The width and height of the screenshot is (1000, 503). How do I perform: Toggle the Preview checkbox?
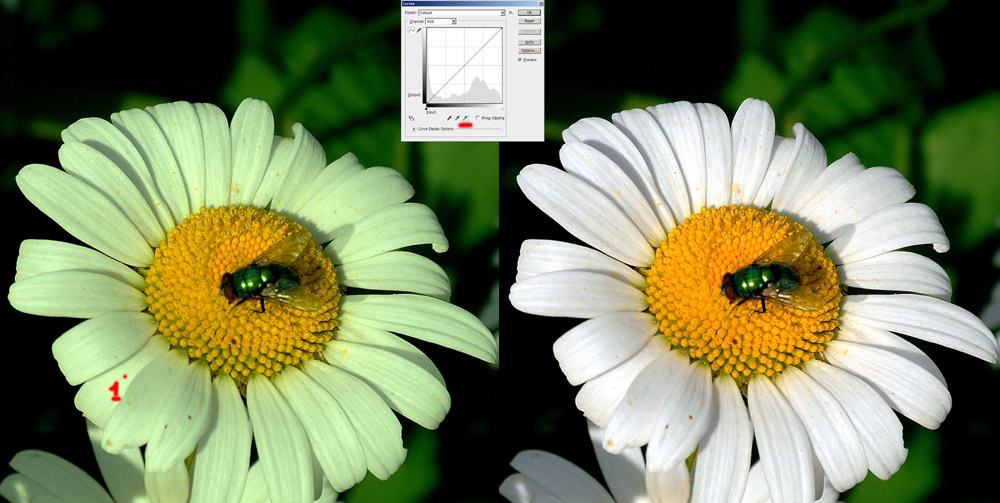[x=520, y=59]
